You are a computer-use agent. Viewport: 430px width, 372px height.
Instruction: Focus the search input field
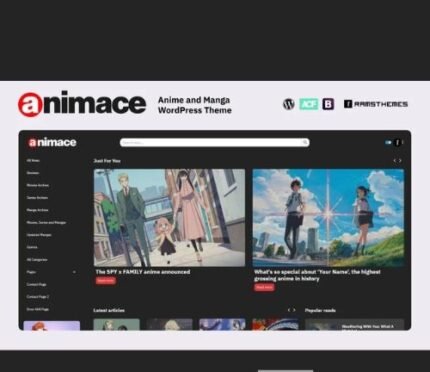pyautogui.click(x=215, y=142)
